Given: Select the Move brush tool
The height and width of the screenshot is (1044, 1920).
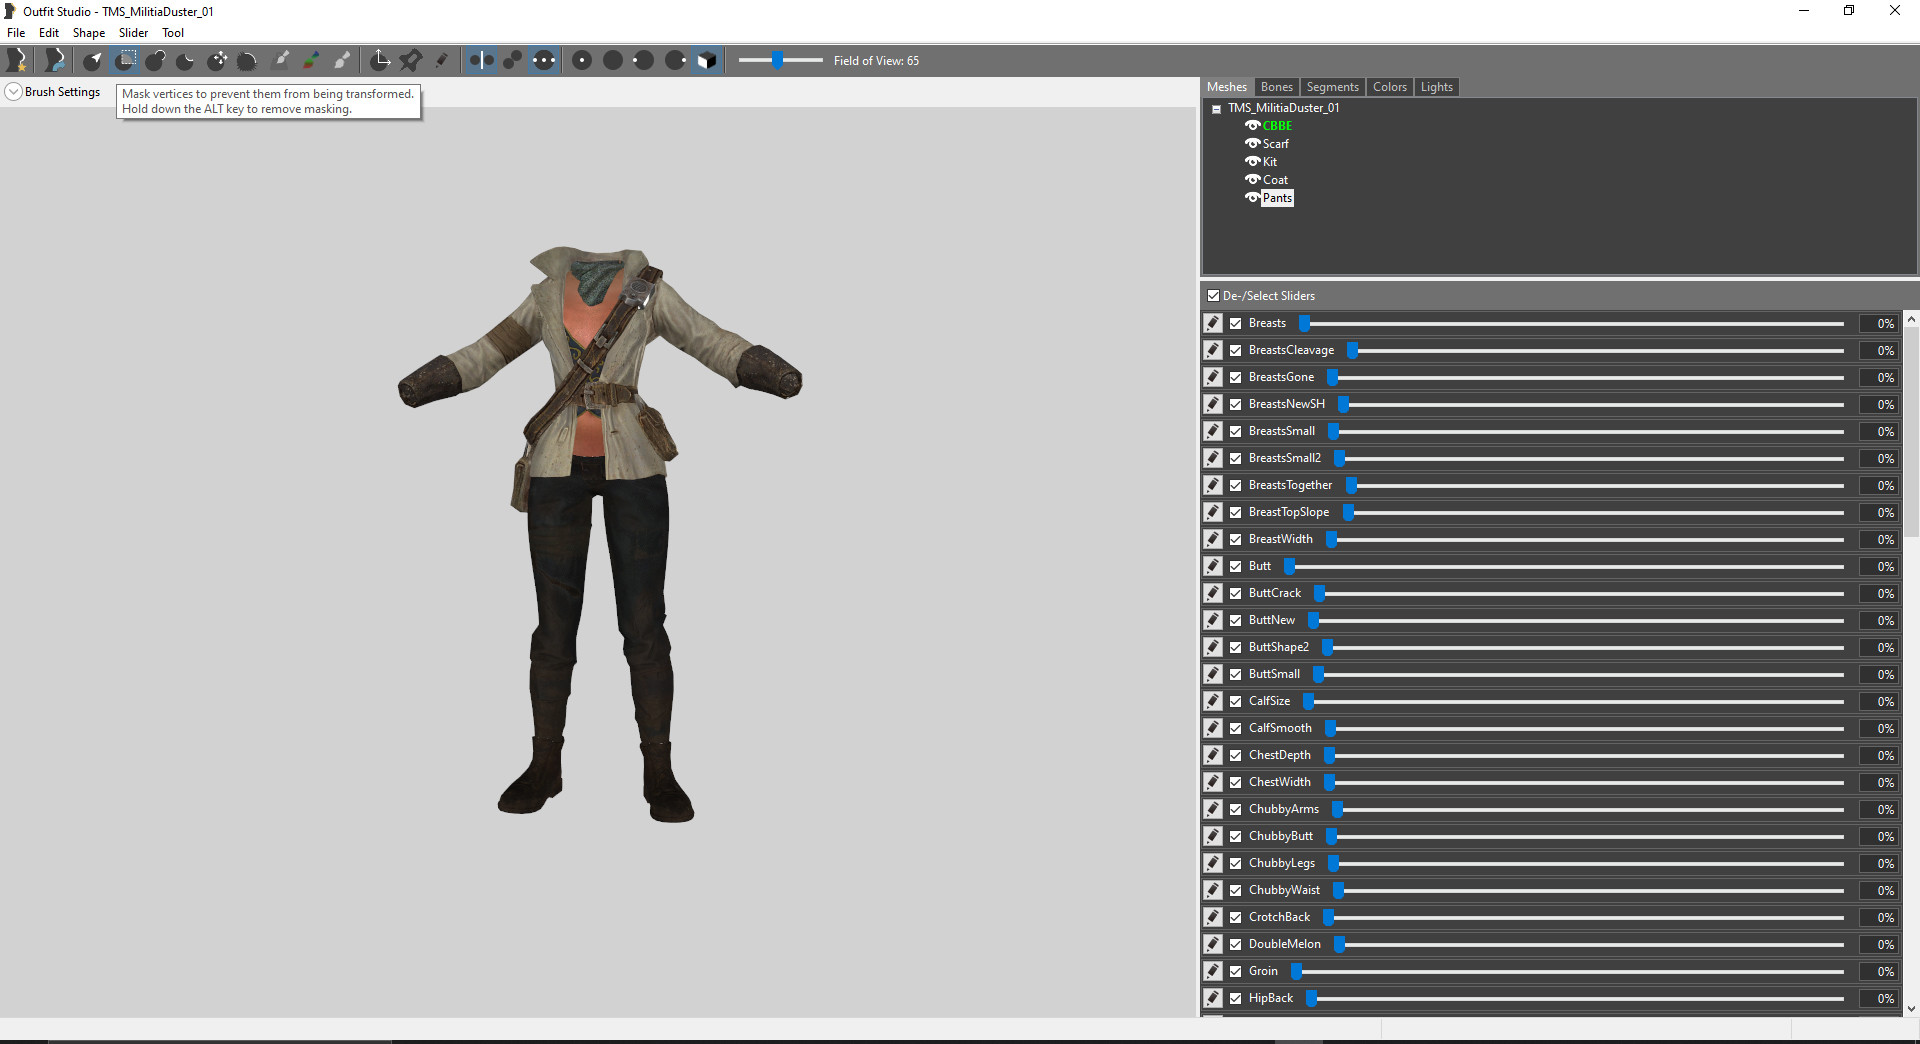Looking at the screenshot, I should pyautogui.click(x=217, y=61).
